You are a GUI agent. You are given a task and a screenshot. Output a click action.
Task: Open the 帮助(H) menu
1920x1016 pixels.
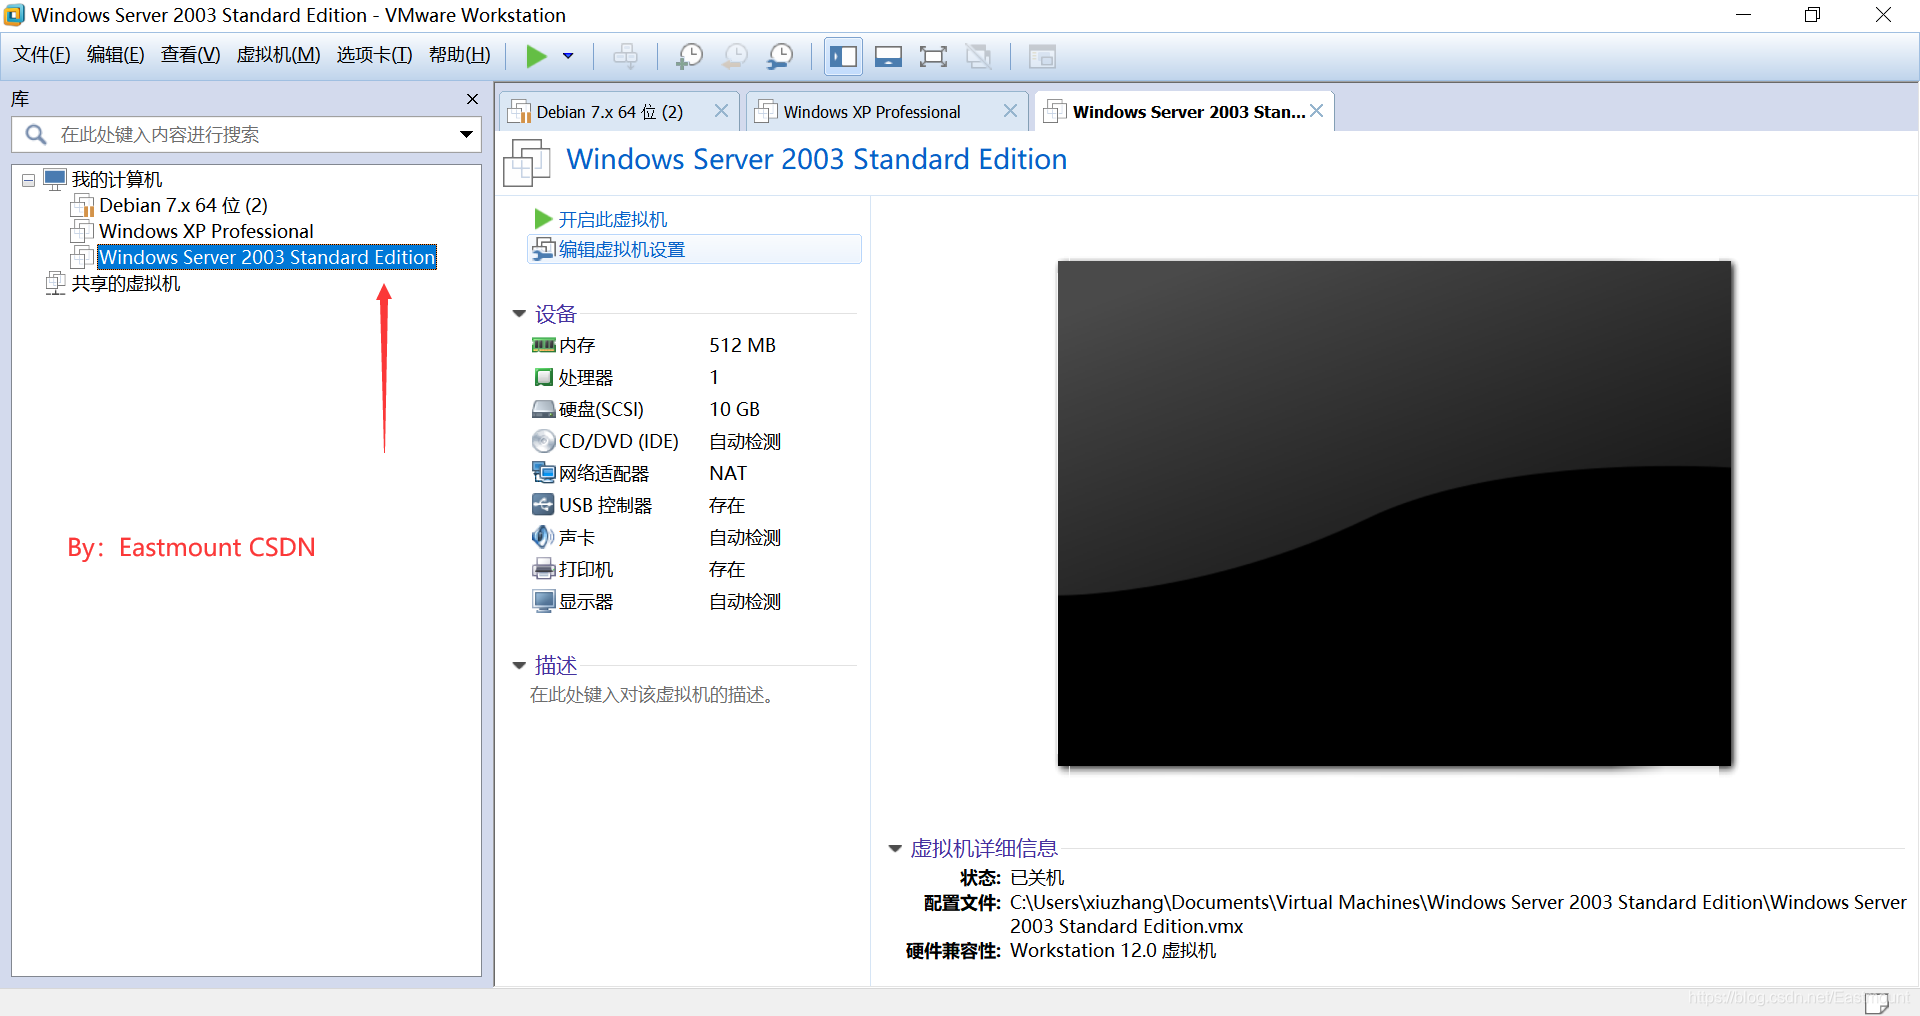[460, 55]
